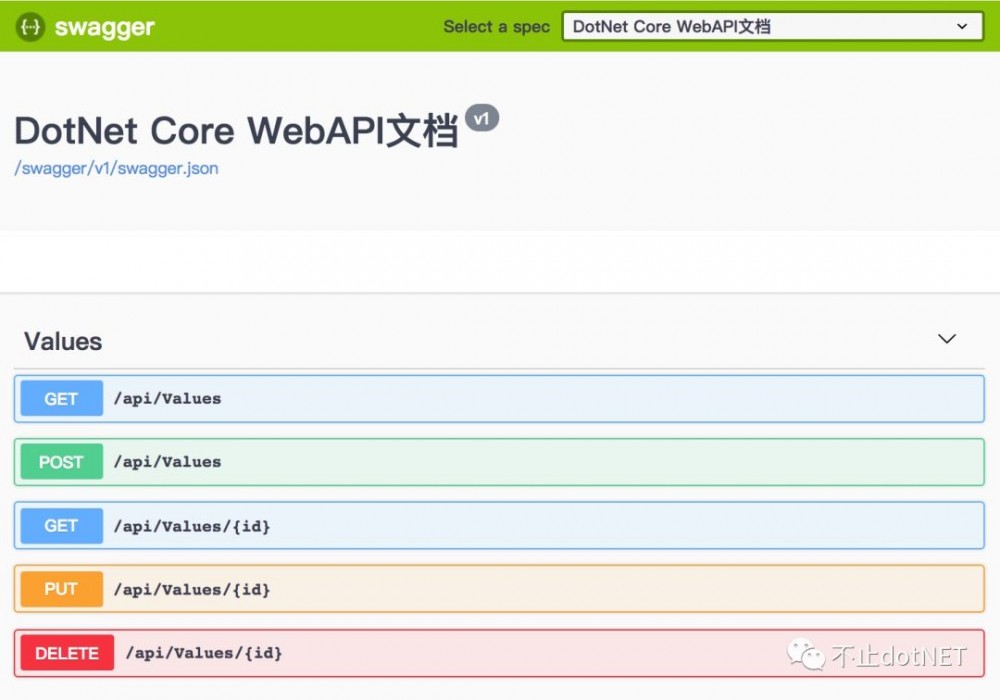This screenshot has width=1000, height=700.
Task: Collapse the Values section chevron
Action: click(x=946, y=340)
